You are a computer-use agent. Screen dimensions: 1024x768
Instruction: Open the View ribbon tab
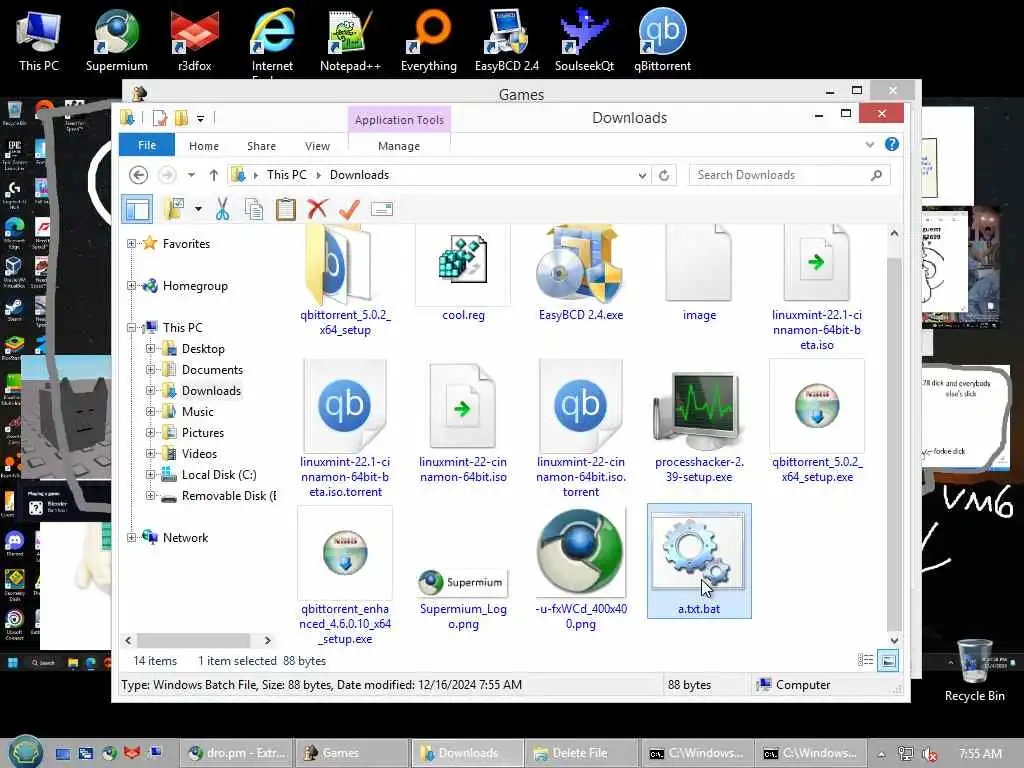[x=317, y=146]
